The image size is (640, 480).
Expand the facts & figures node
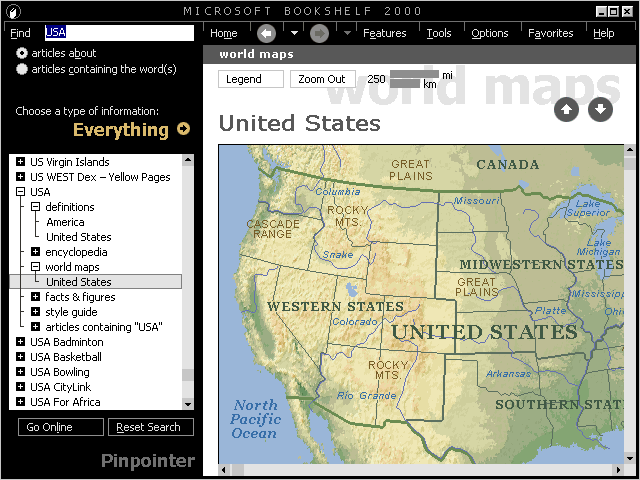pos(36,297)
